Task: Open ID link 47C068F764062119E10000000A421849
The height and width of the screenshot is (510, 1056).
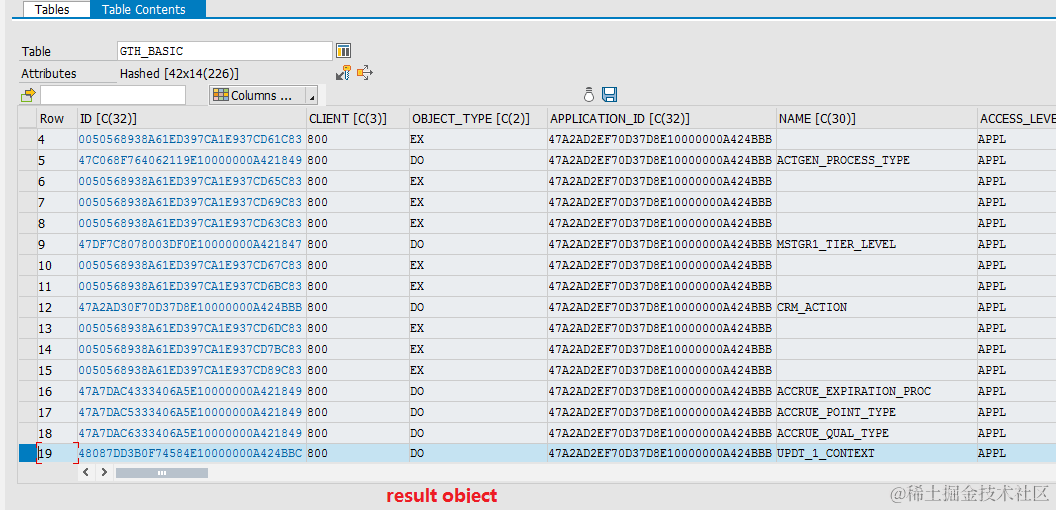Action: pyautogui.click(x=191, y=160)
